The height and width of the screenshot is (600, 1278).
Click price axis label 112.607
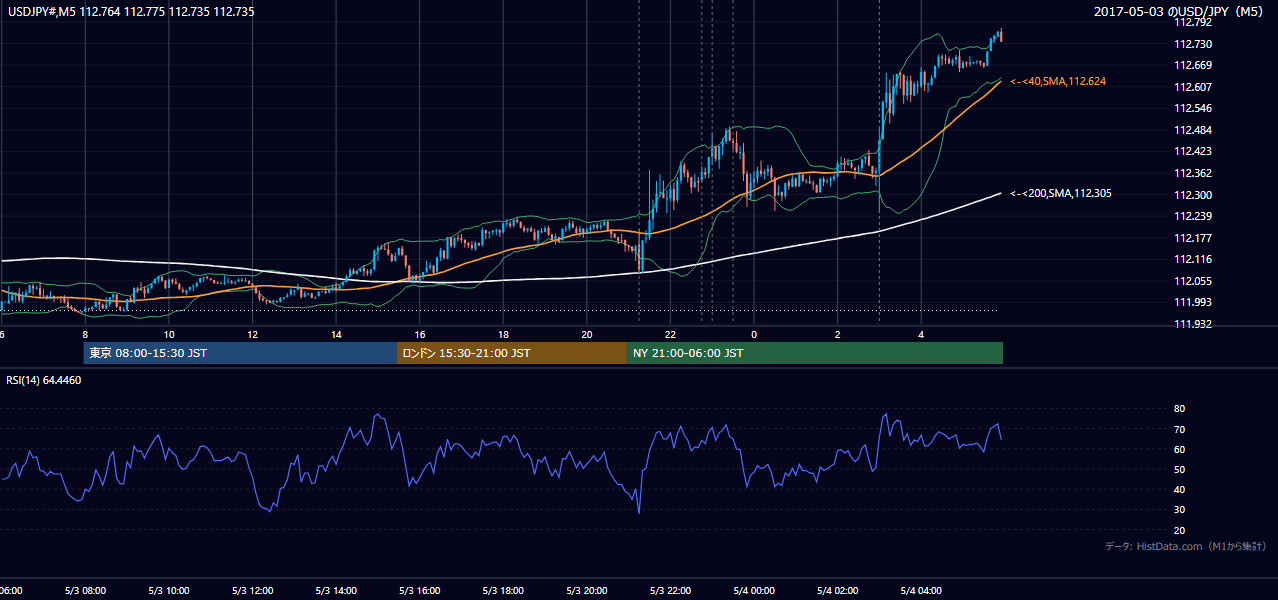pos(1193,87)
